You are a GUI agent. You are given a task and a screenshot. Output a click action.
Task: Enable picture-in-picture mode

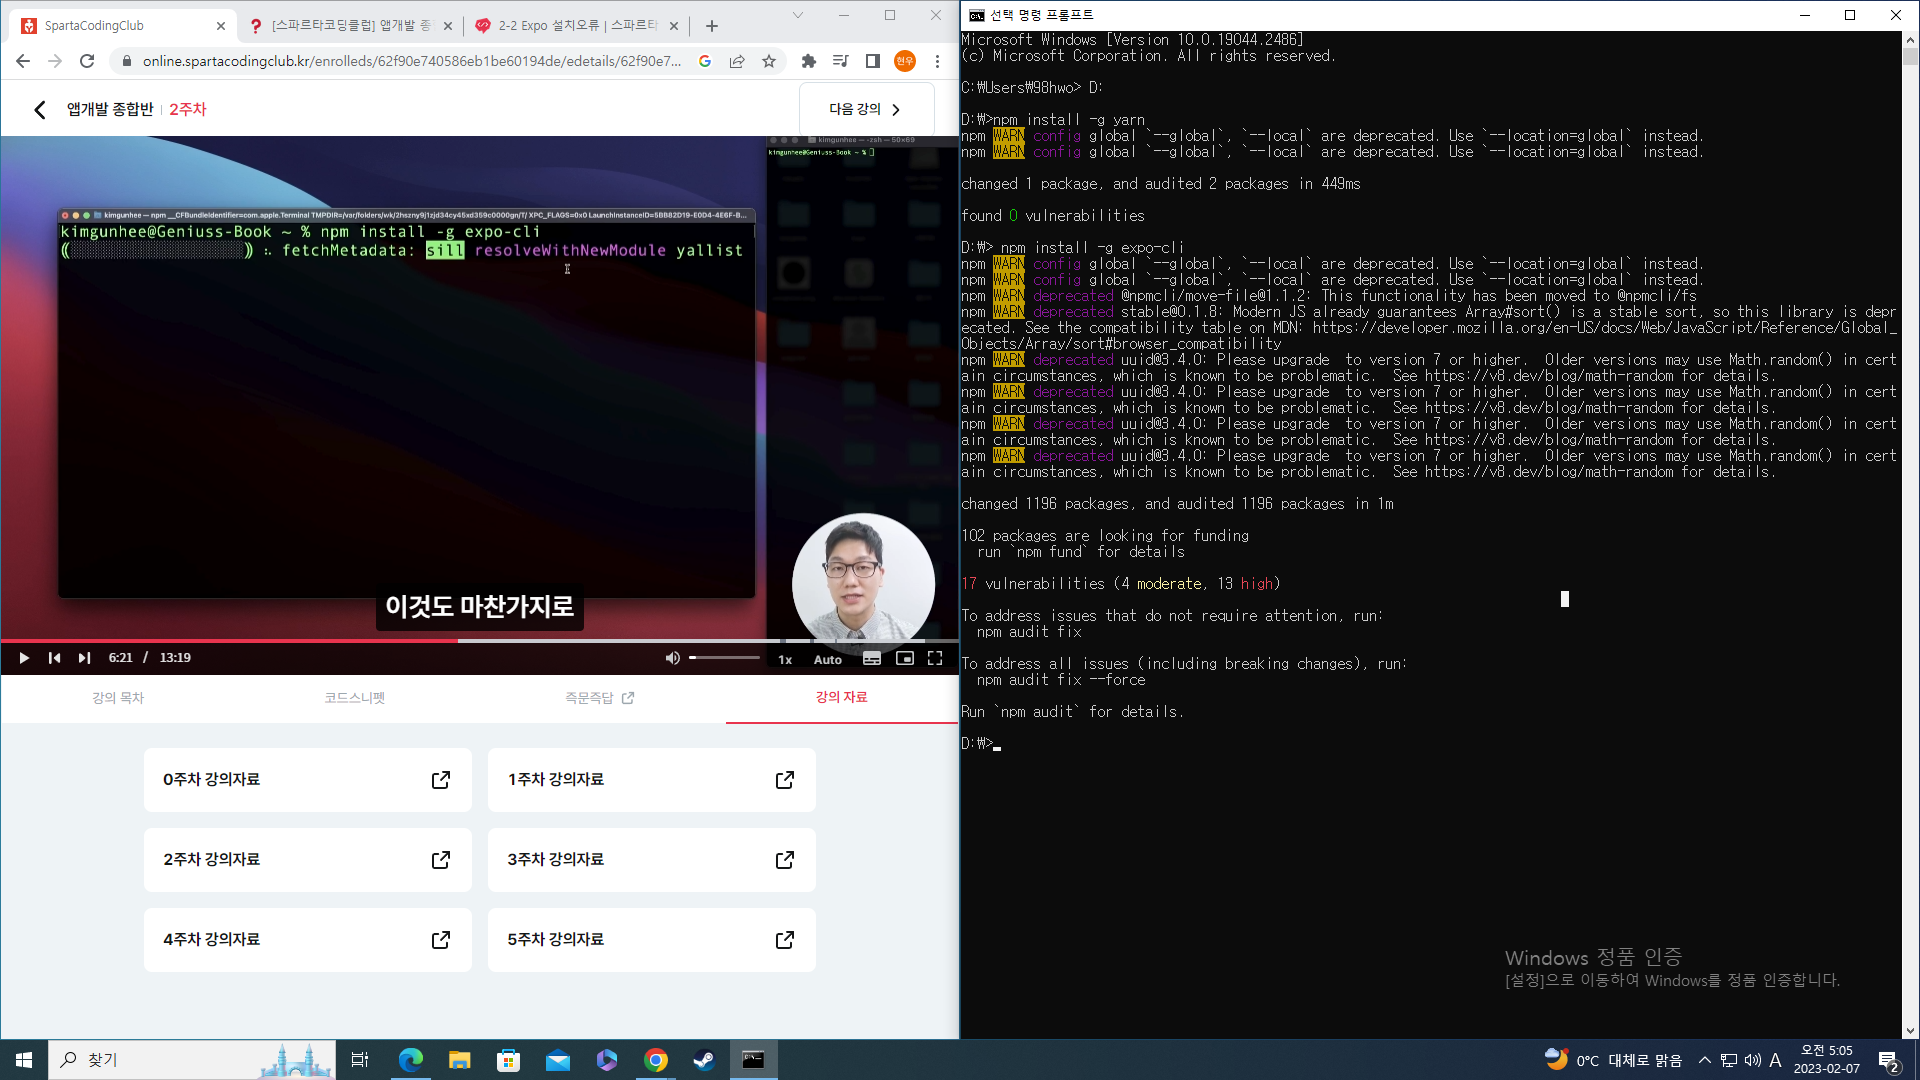point(905,658)
